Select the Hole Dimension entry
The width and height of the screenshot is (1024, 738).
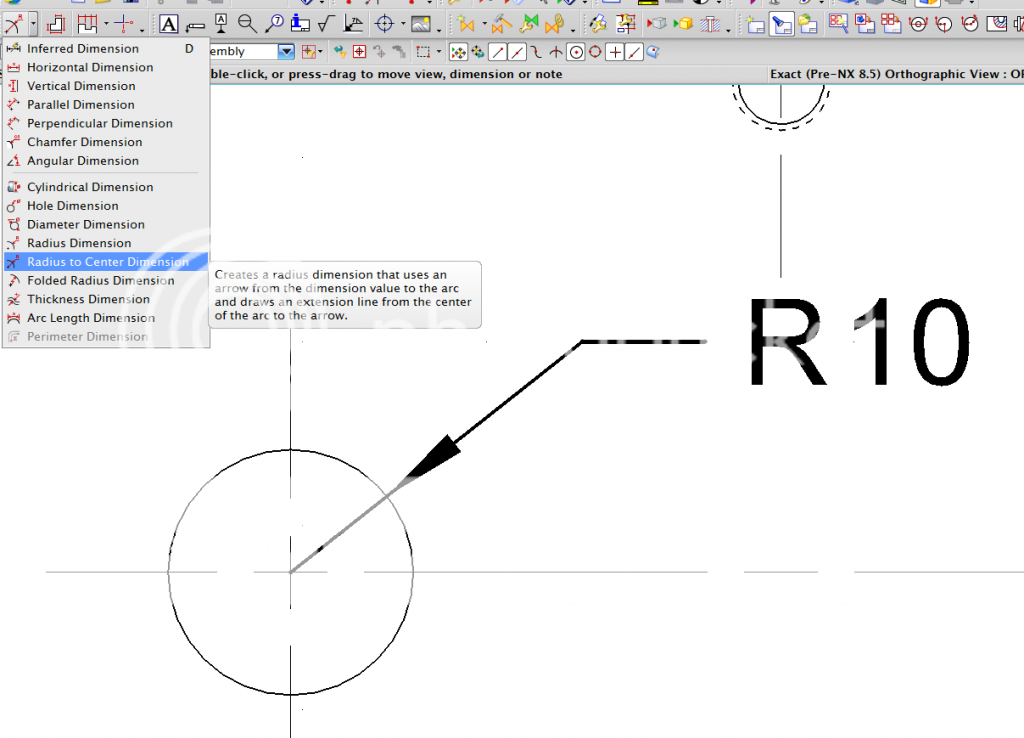click(106, 206)
